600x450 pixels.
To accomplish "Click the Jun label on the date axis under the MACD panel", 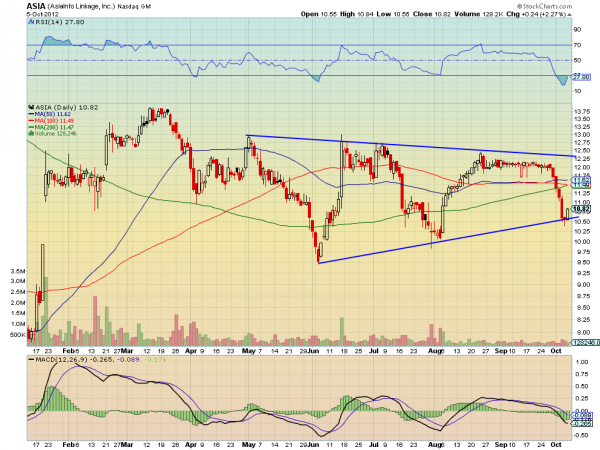I will [313, 445].
